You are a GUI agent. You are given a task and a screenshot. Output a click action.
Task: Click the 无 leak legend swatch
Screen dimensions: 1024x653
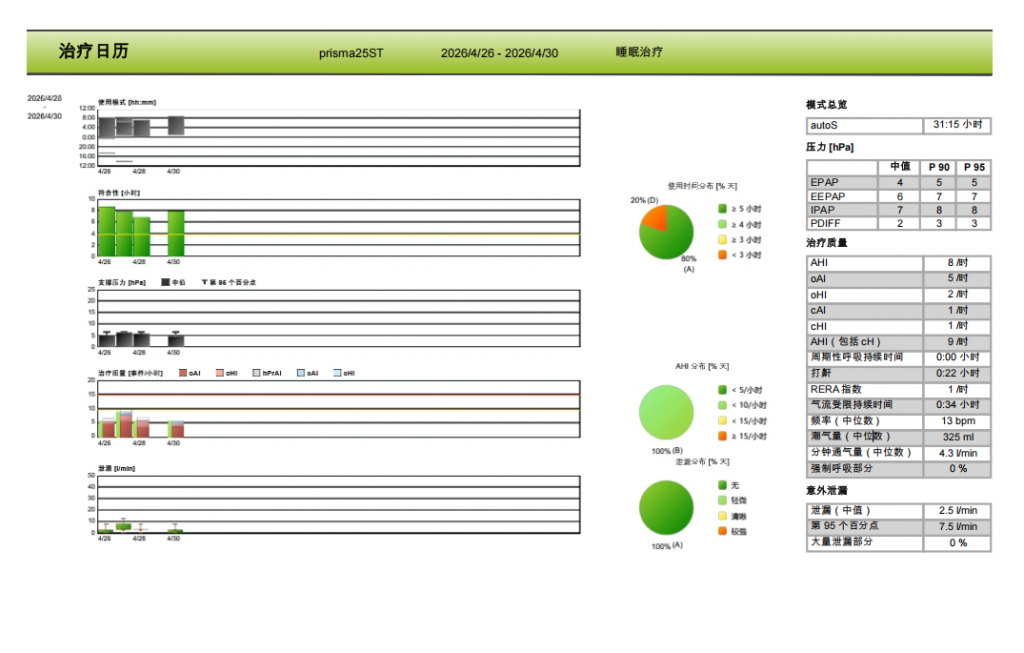[722, 485]
